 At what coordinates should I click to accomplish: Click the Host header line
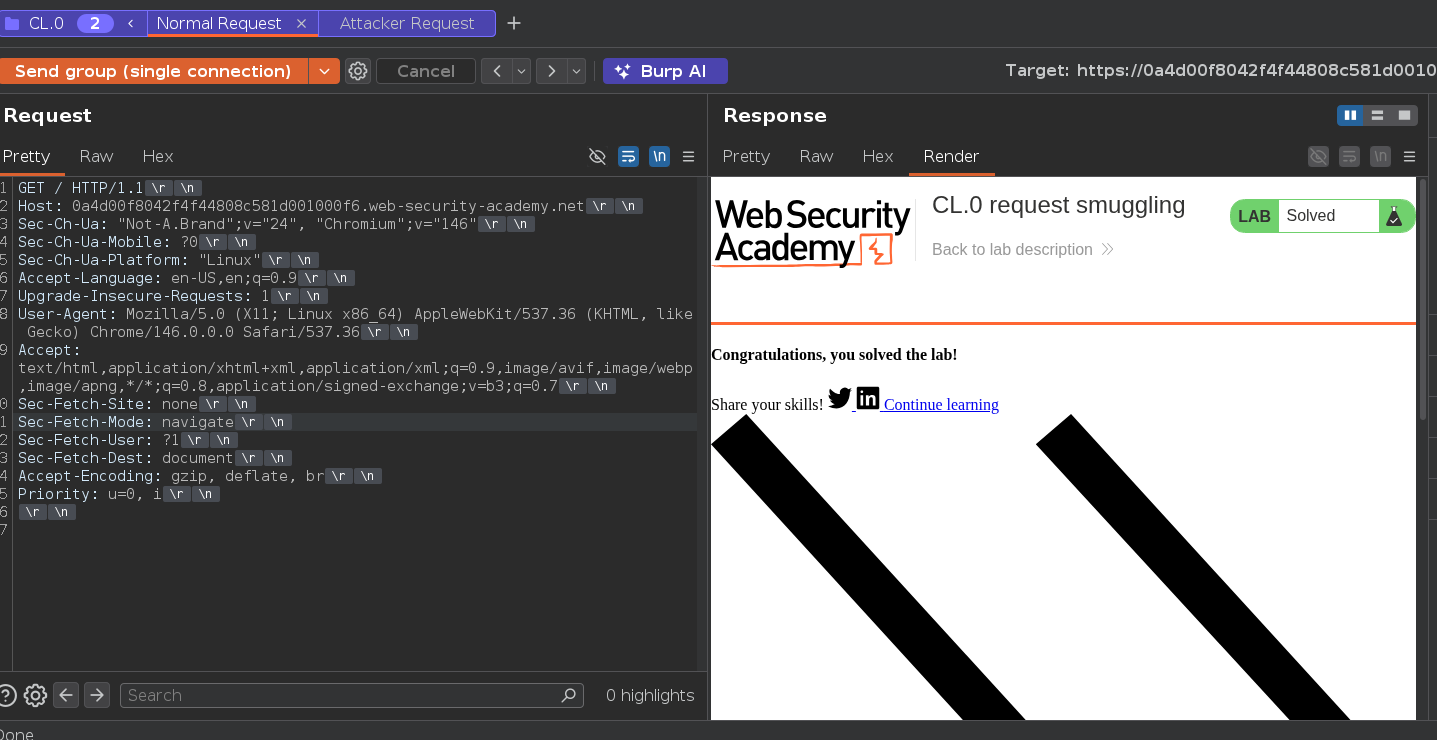pos(330,206)
